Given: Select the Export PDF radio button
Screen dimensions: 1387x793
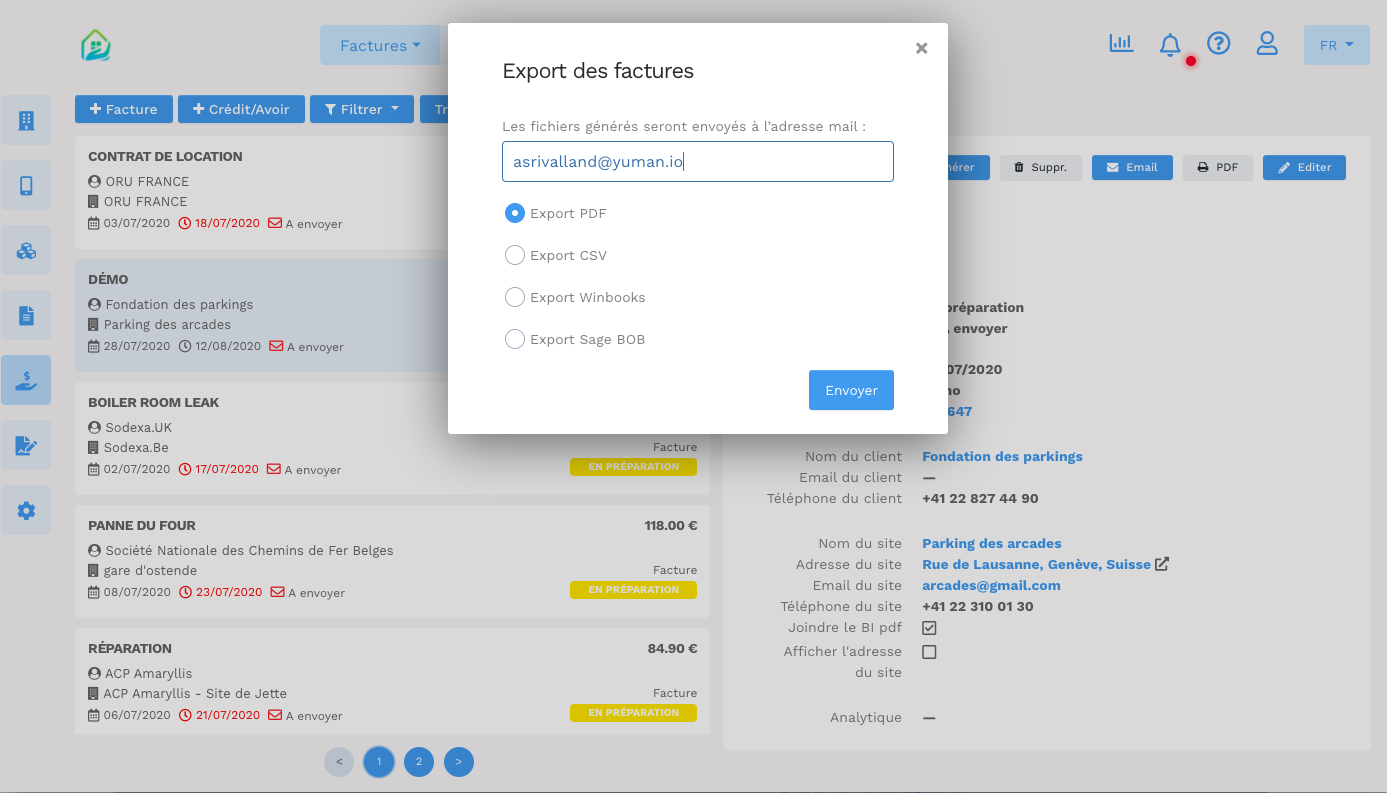Looking at the screenshot, I should click(x=514, y=213).
